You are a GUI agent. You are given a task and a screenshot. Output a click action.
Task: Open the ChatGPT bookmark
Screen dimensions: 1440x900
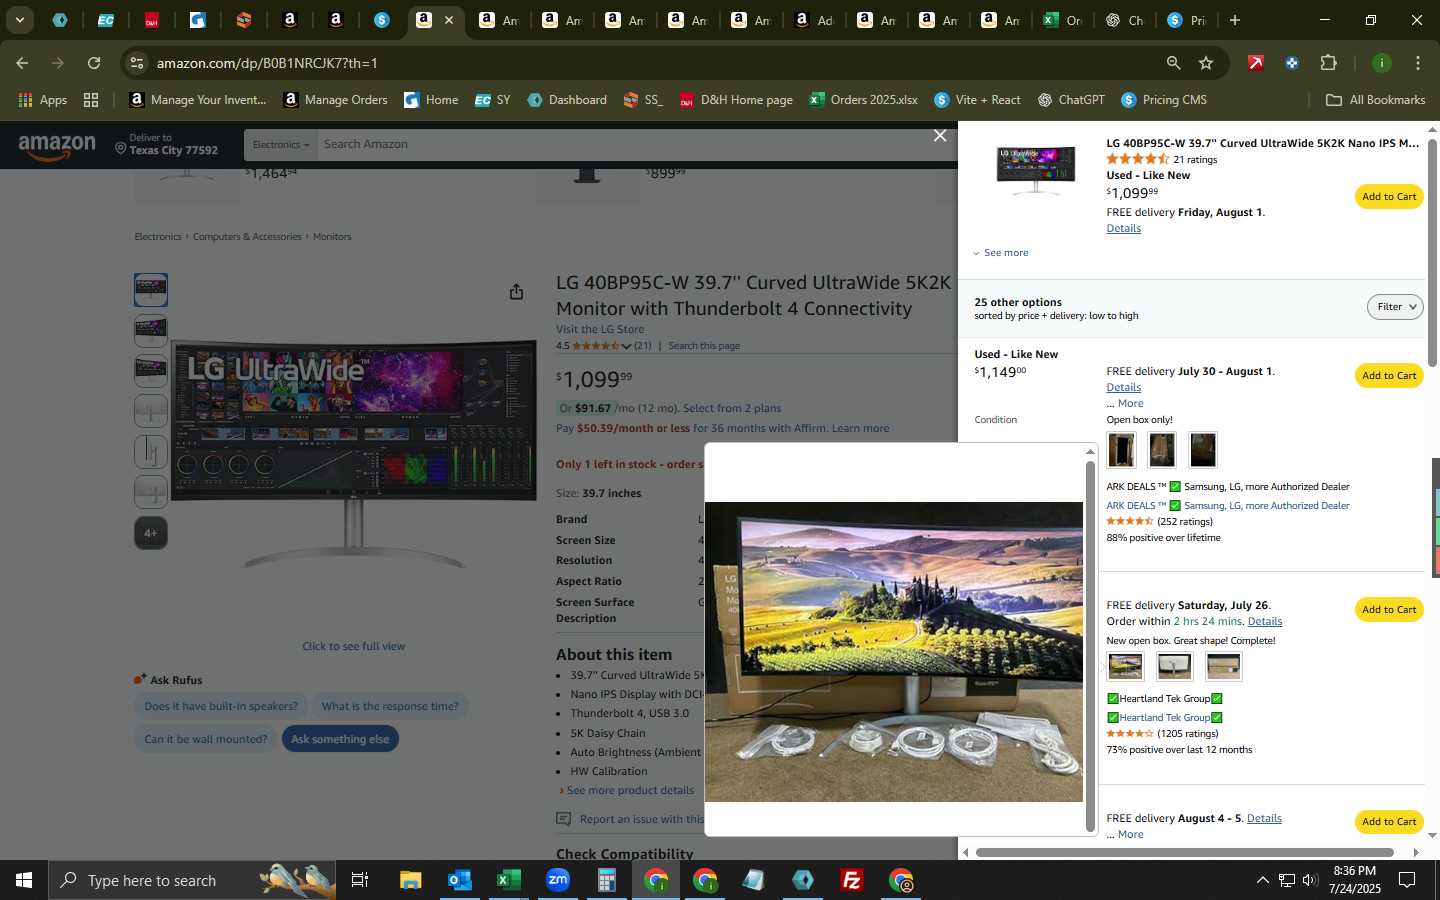[1071, 100]
